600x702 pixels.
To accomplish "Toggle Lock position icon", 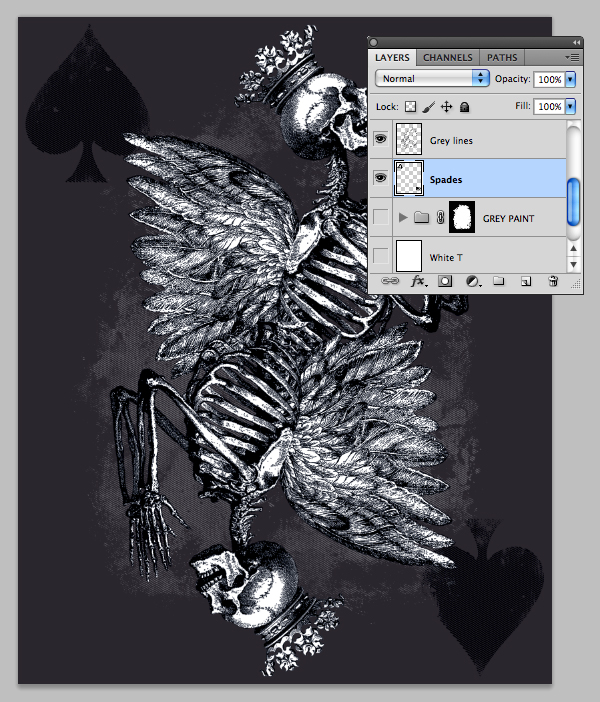I will 446,107.
